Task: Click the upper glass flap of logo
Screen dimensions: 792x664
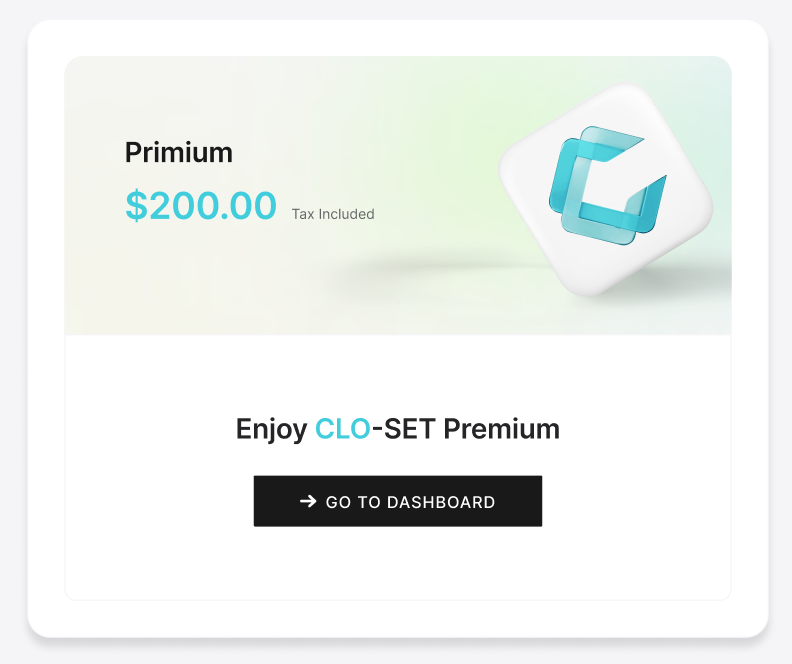Action: coord(611,144)
